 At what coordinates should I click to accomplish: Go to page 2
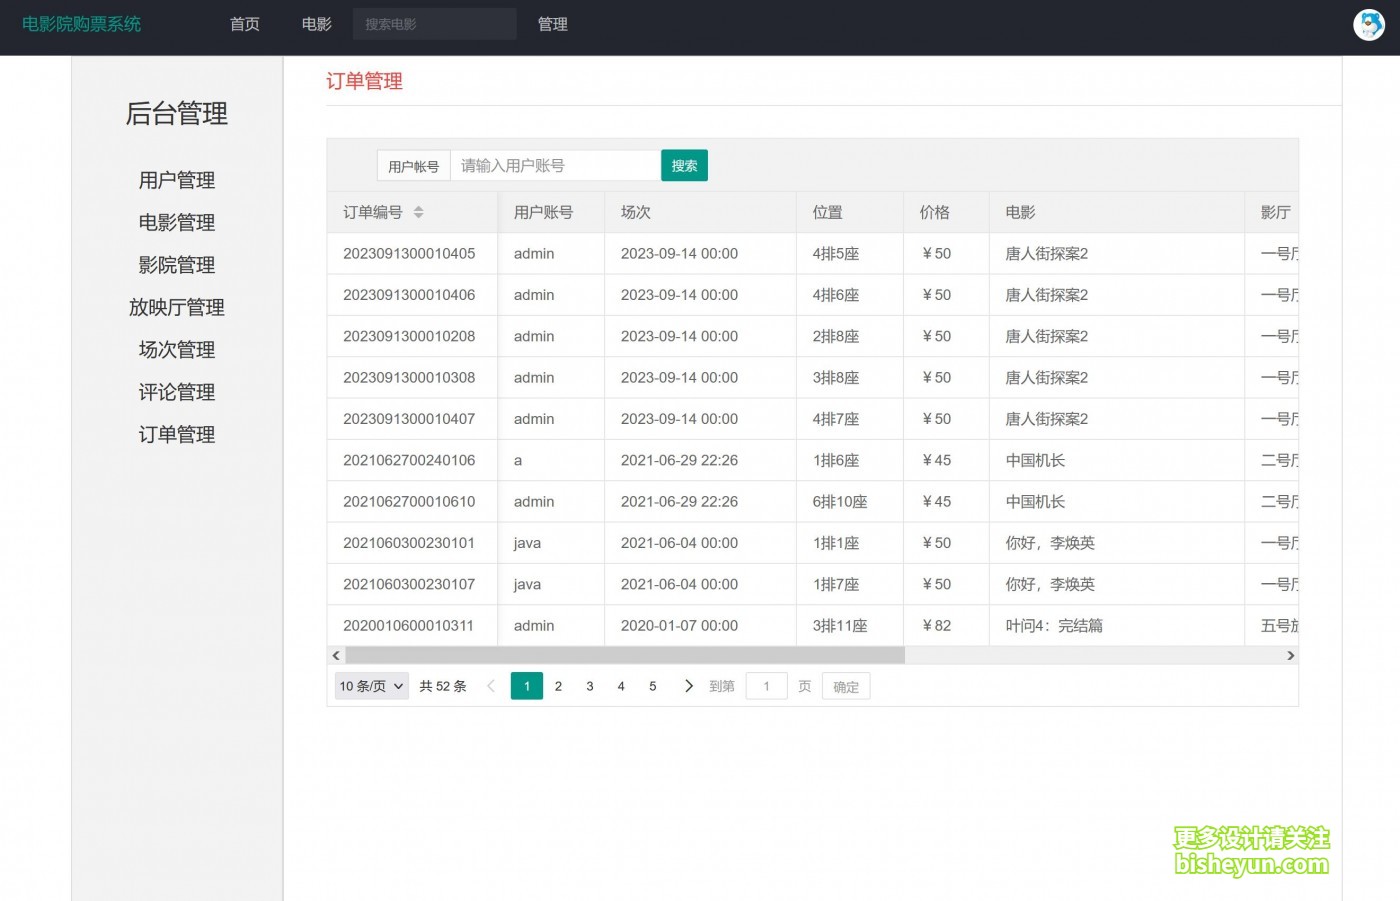[558, 686]
